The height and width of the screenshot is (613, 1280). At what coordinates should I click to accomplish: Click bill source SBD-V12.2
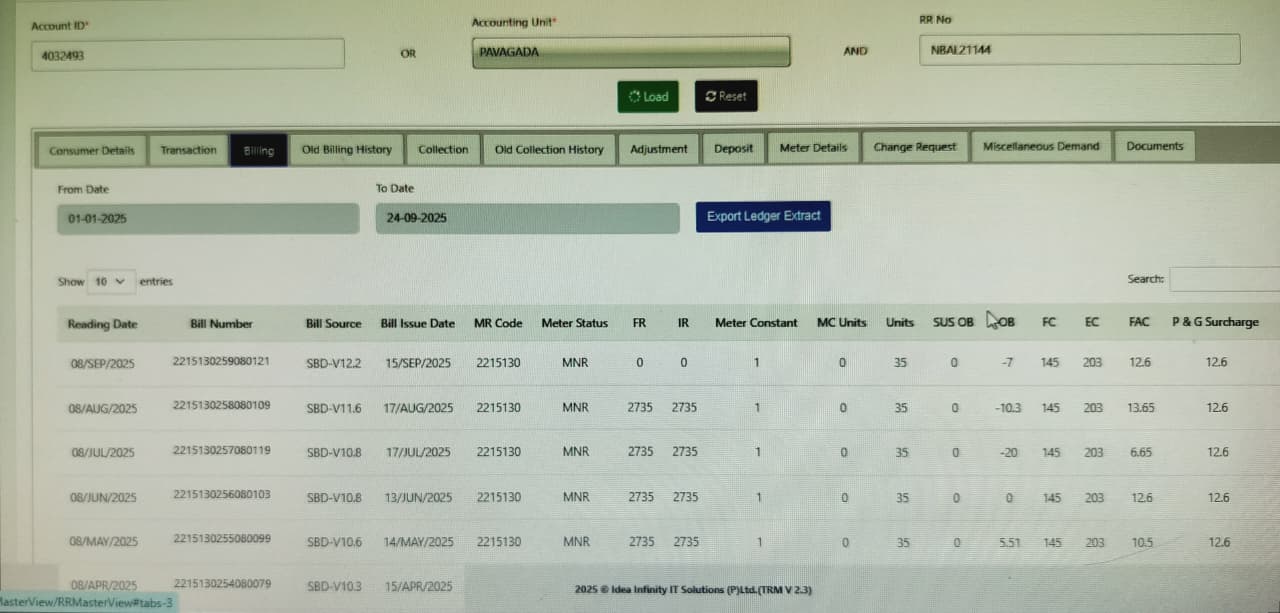click(333, 363)
